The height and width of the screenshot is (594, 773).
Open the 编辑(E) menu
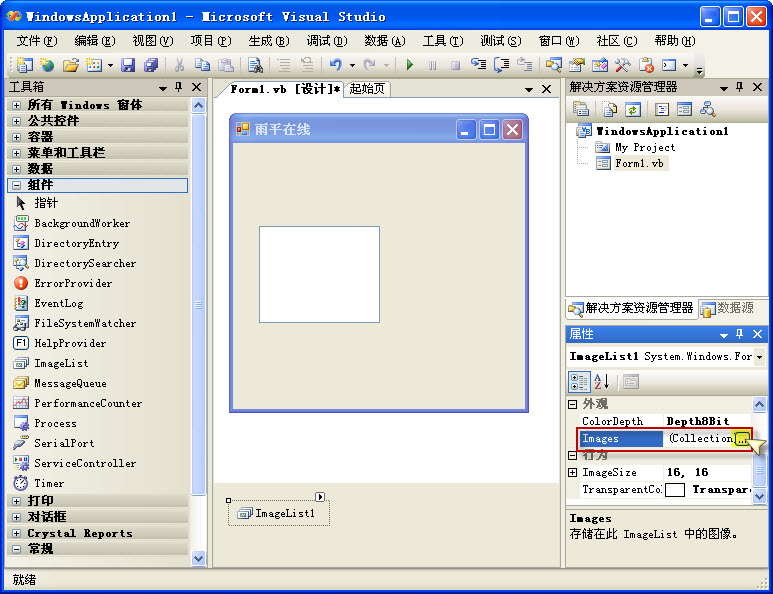[95, 41]
